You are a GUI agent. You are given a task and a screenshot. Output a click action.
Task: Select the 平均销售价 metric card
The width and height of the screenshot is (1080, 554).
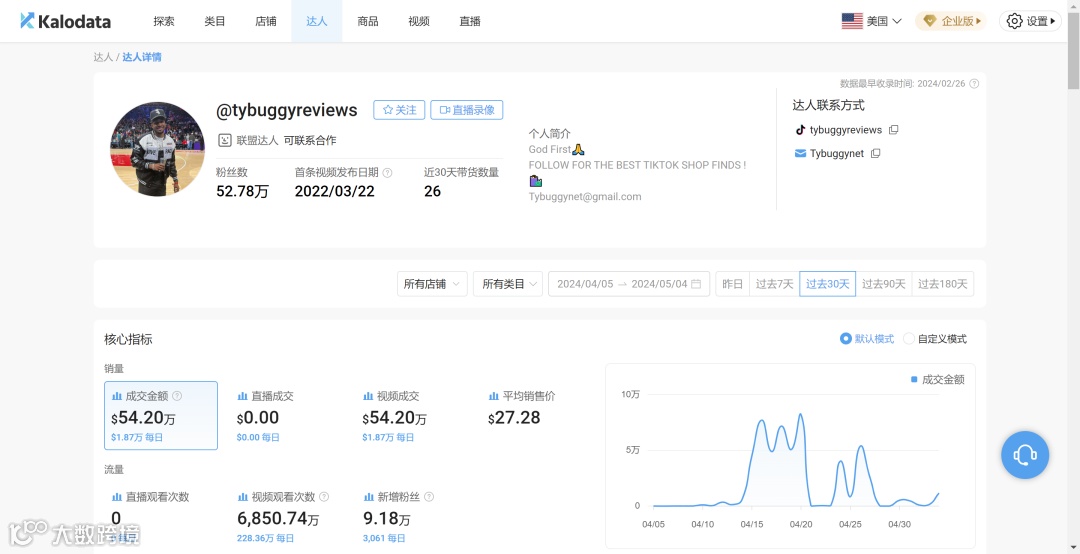[x=537, y=416]
